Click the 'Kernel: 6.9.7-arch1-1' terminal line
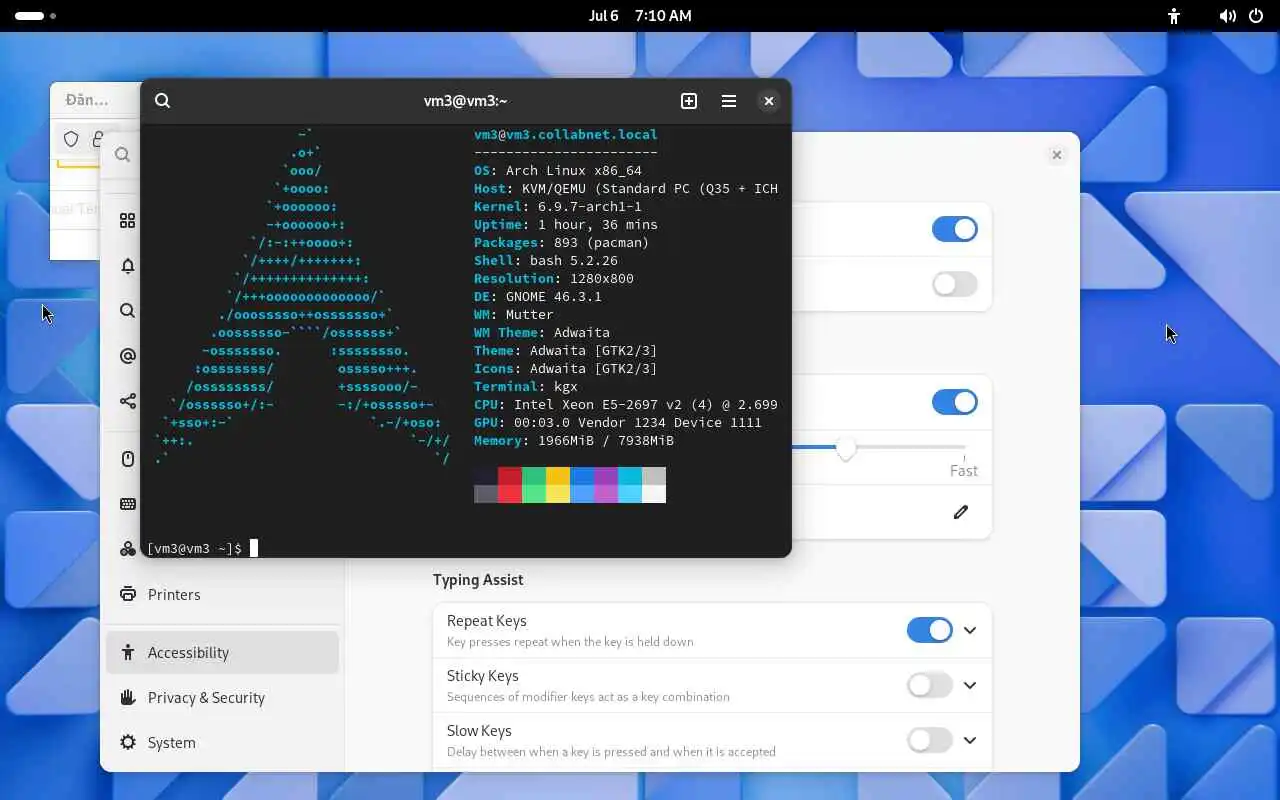 (558, 206)
